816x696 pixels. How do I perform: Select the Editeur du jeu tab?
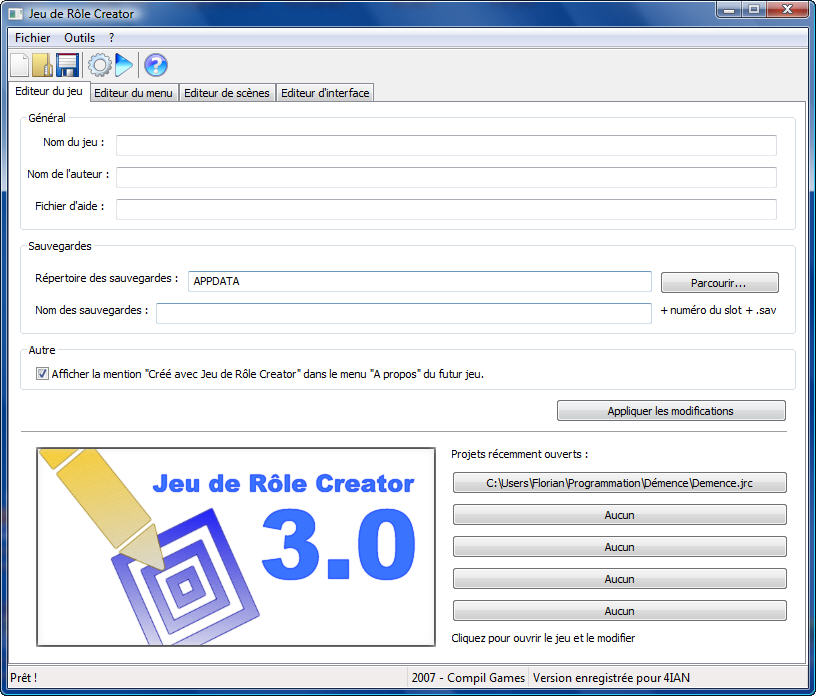[49, 91]
